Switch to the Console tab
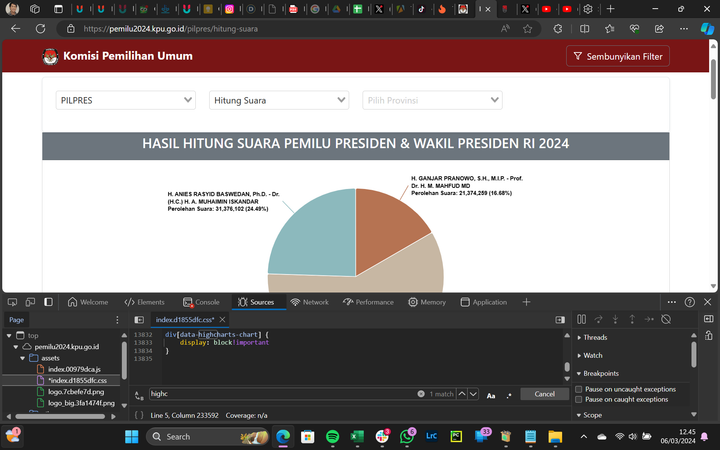 click(201, 302)
